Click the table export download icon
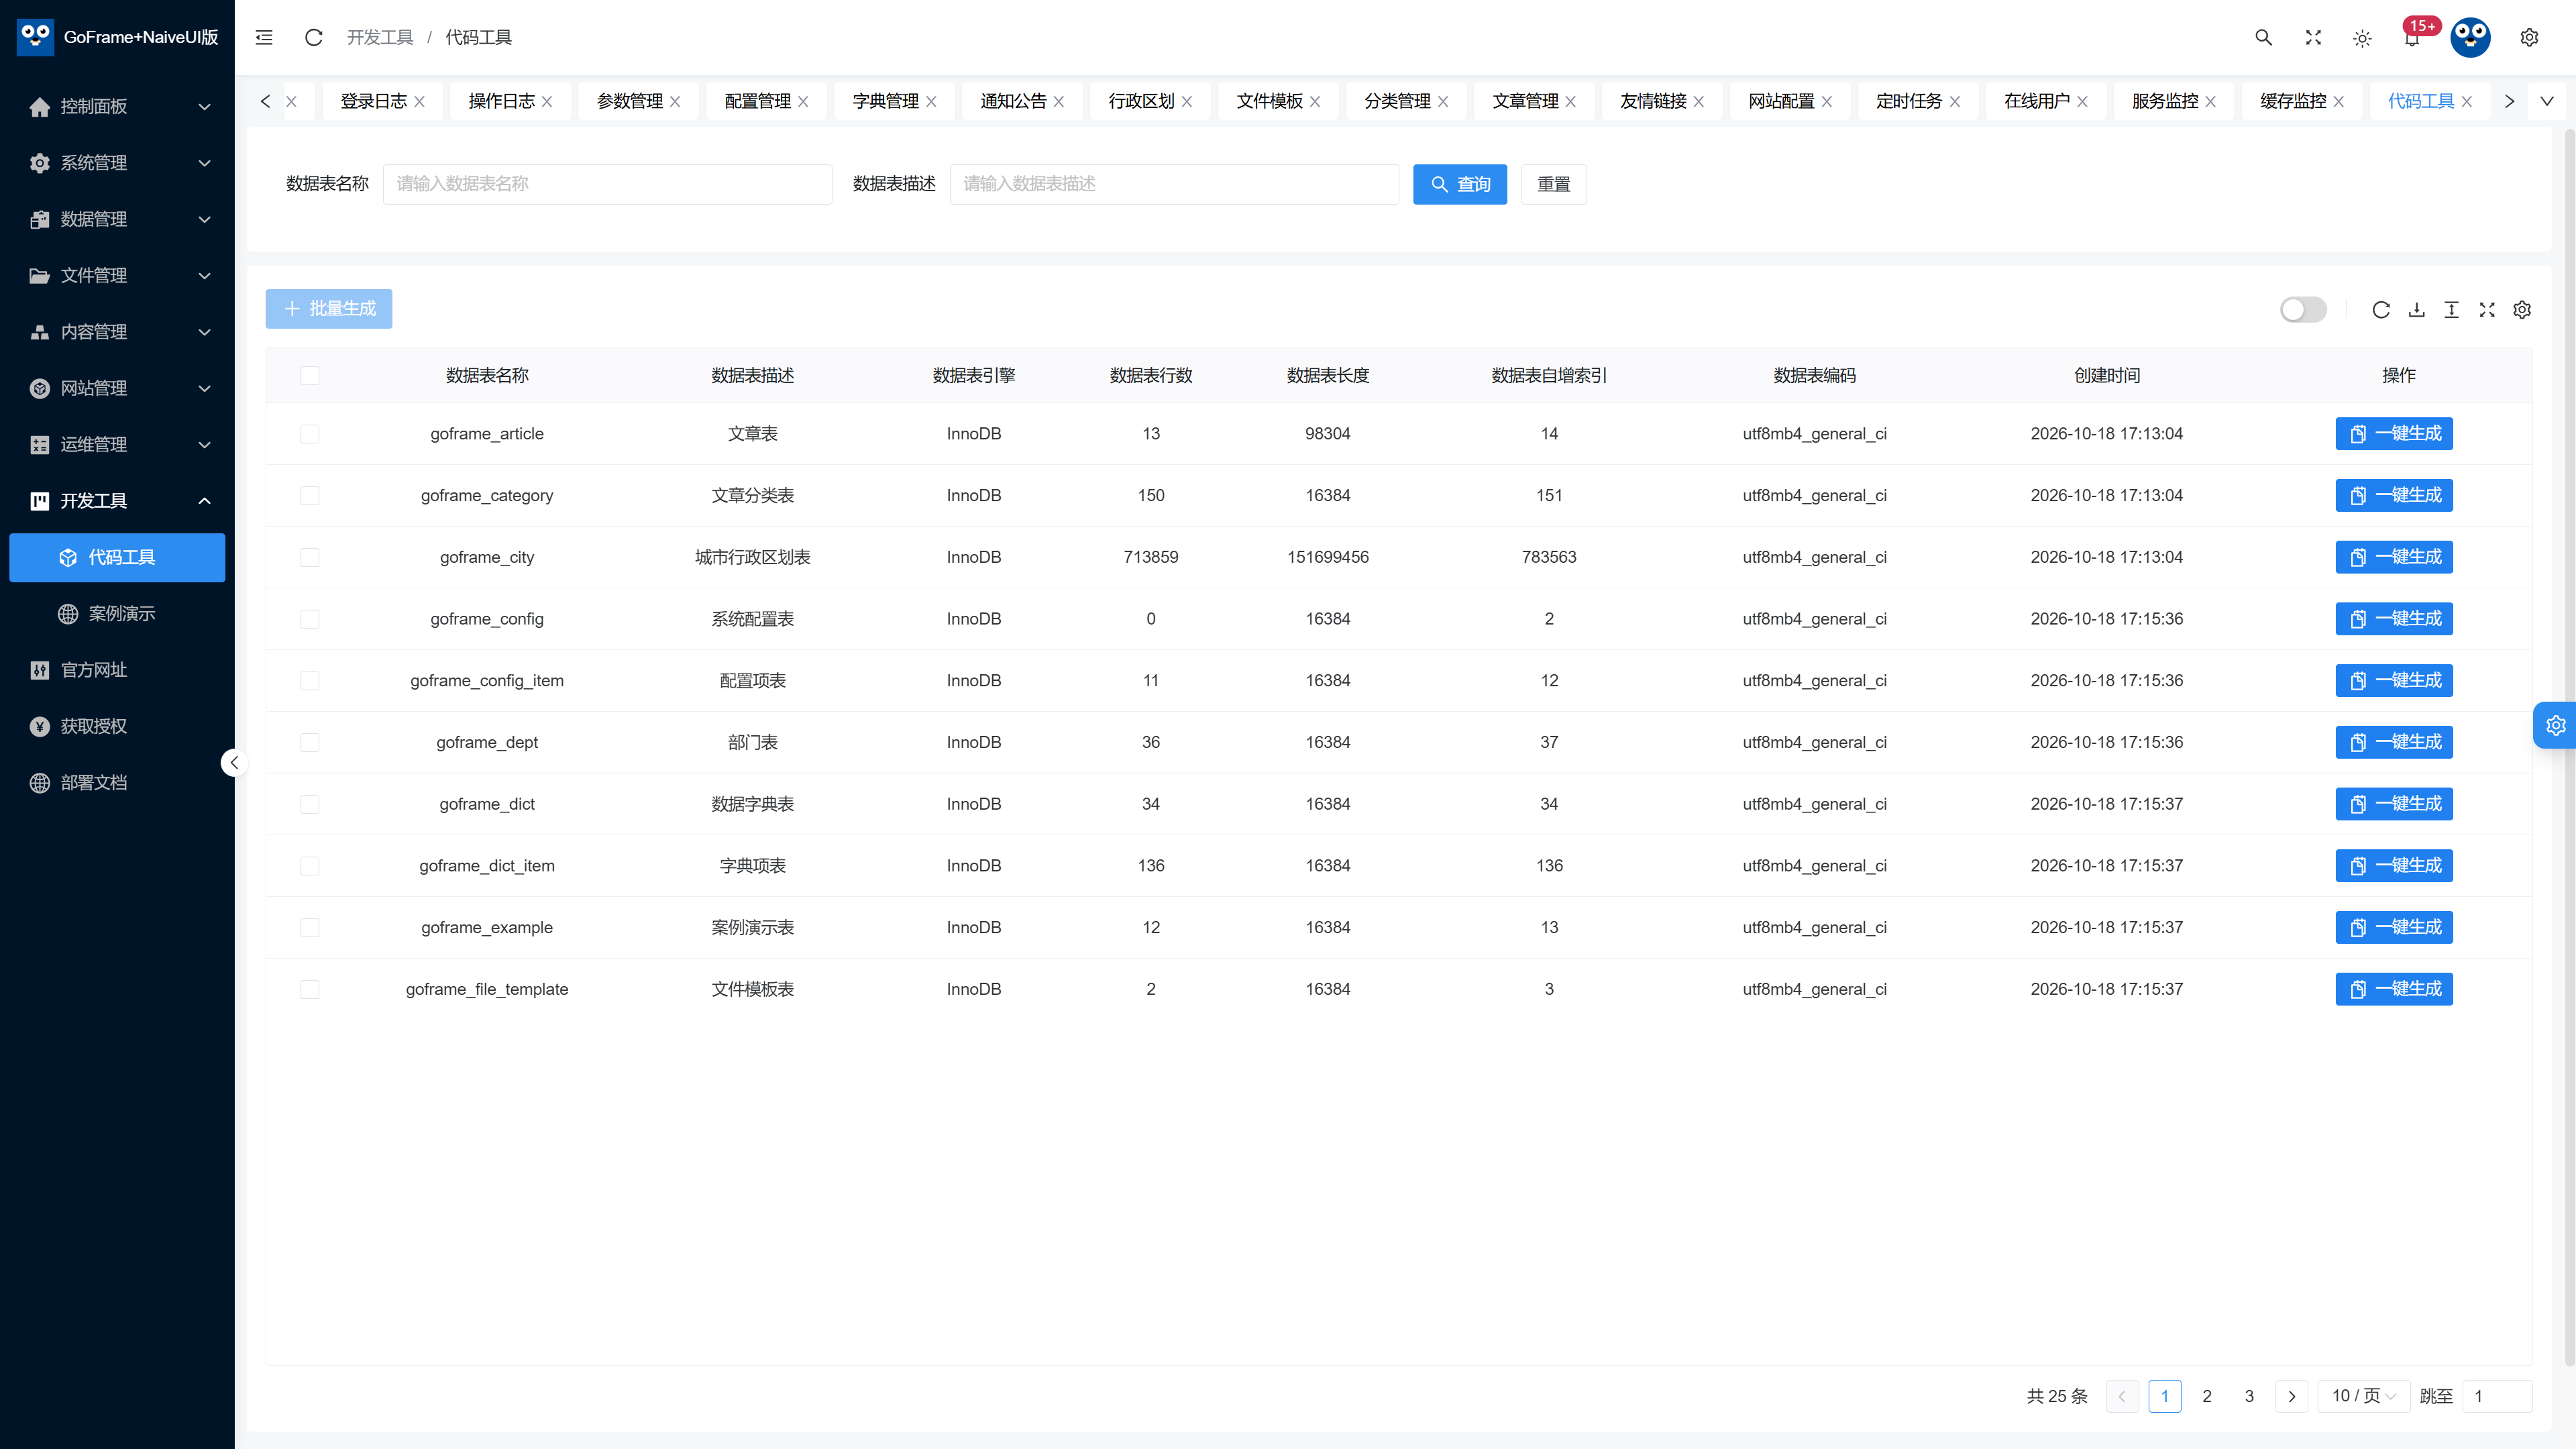This screenshot has width=2576, height=1449. tap(2416, 309)
